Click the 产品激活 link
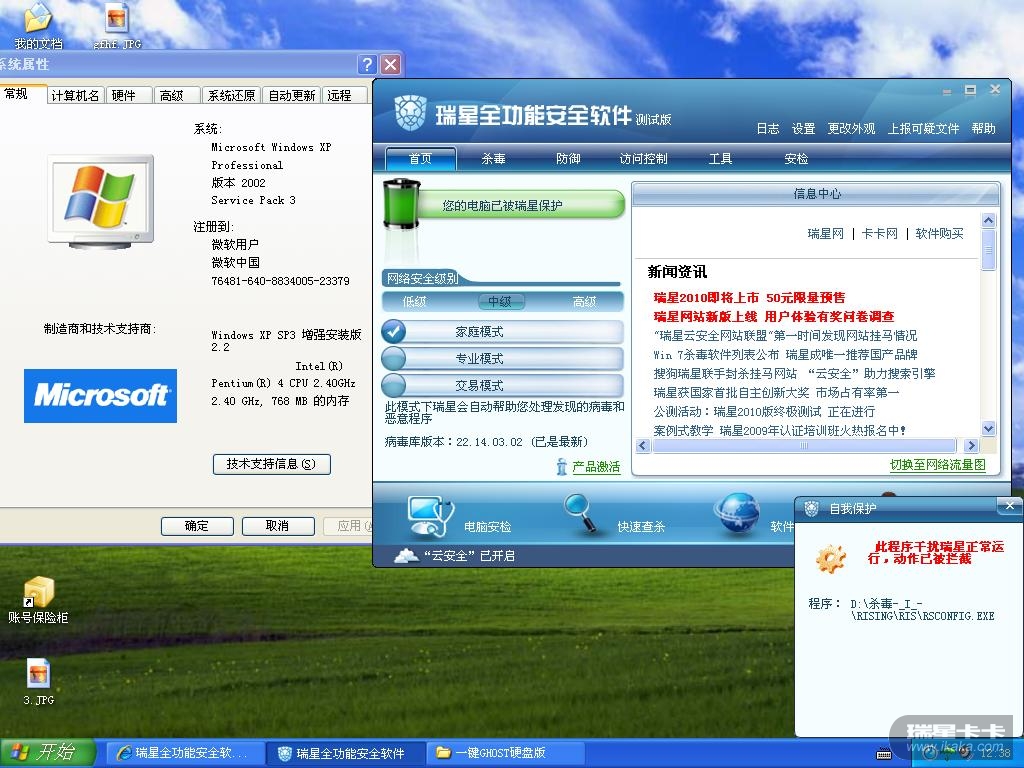 click(596, 466)
